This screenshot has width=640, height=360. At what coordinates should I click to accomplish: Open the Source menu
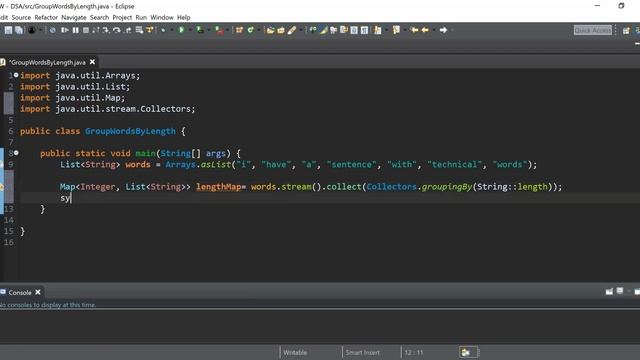(x=21, y=18)
